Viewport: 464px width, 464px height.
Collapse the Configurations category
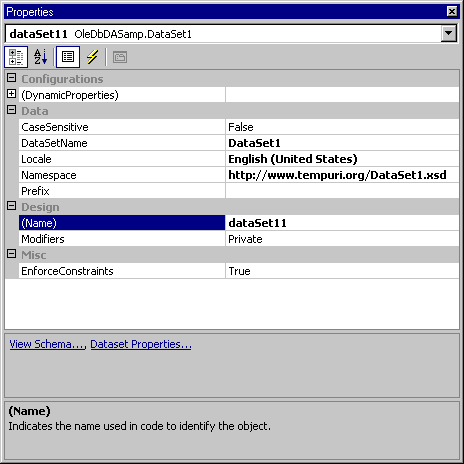click(11, 78)
